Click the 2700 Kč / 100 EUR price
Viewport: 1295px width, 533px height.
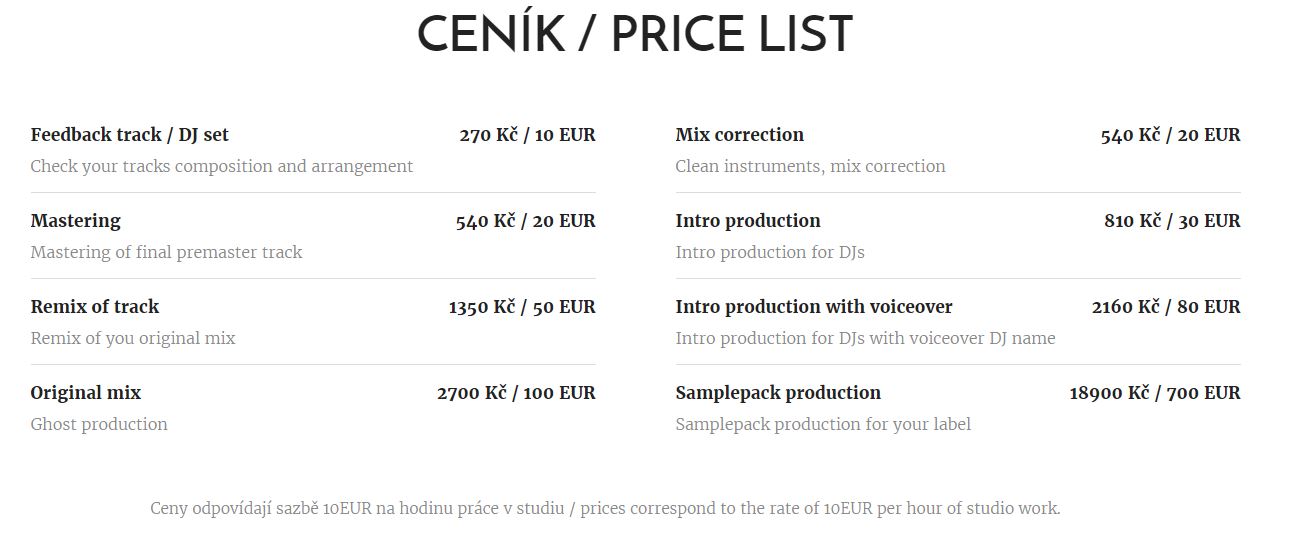516,393
